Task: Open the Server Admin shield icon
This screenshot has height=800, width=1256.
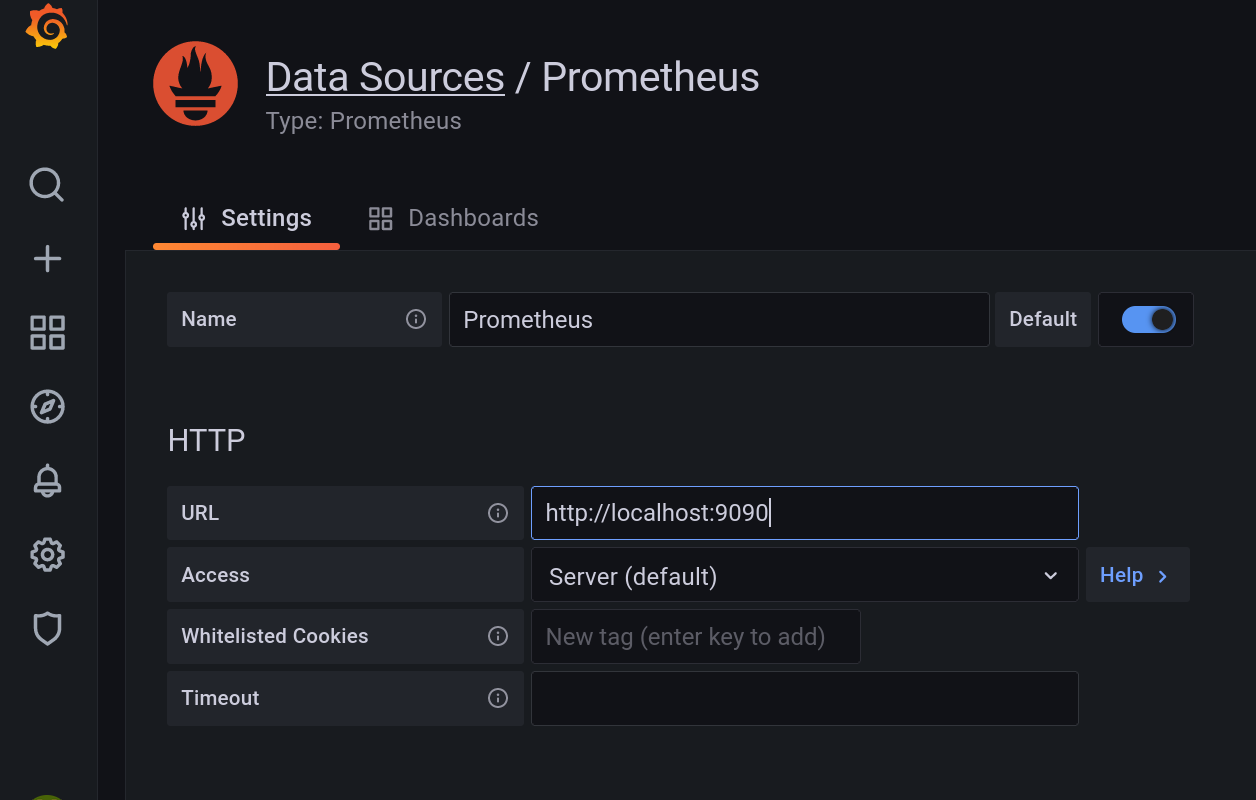Action: pyautogui.click(x=47, y=628)
